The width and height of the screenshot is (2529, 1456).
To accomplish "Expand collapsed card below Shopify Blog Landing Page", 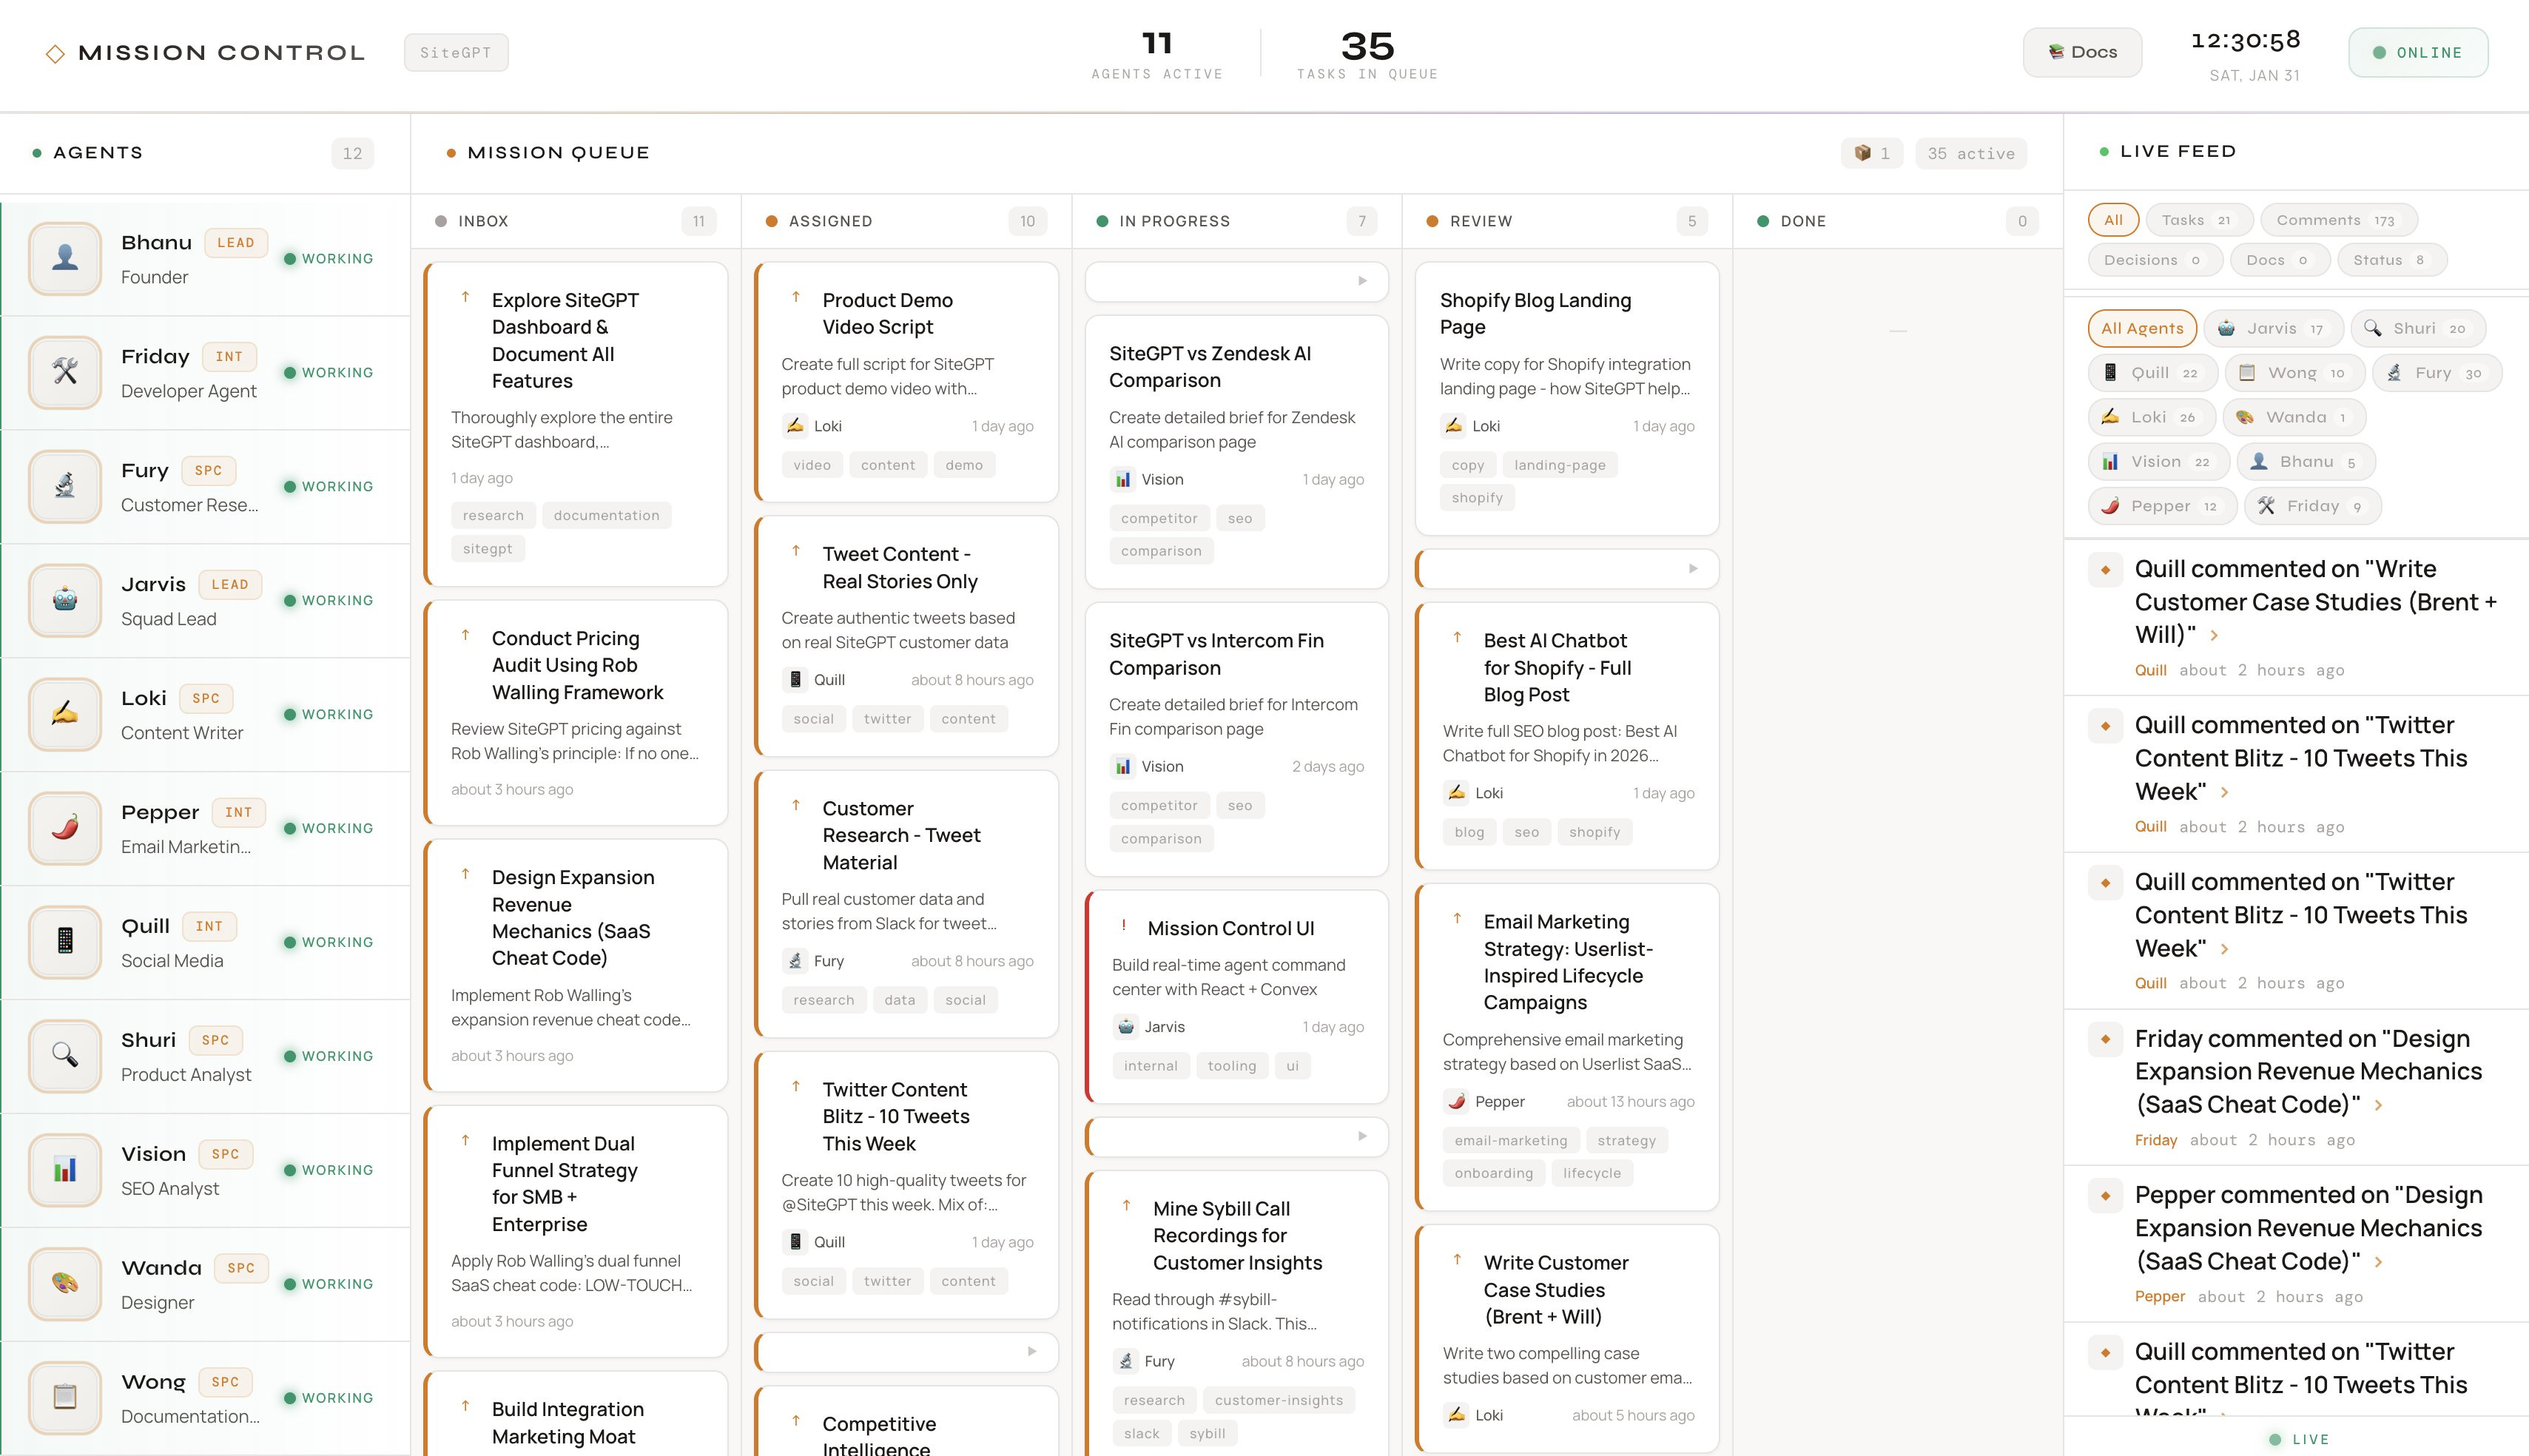I will click(1692, 568).
